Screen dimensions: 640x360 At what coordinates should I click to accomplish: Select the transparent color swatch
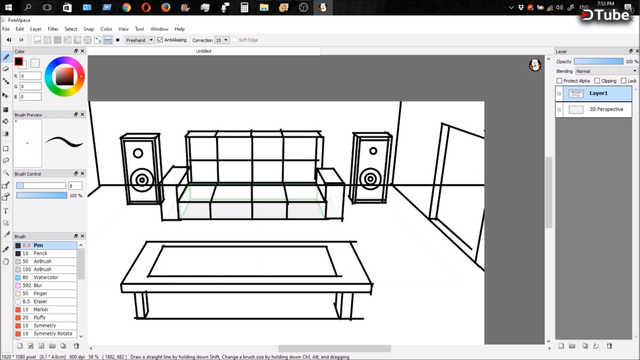click(x=35, y=63)
